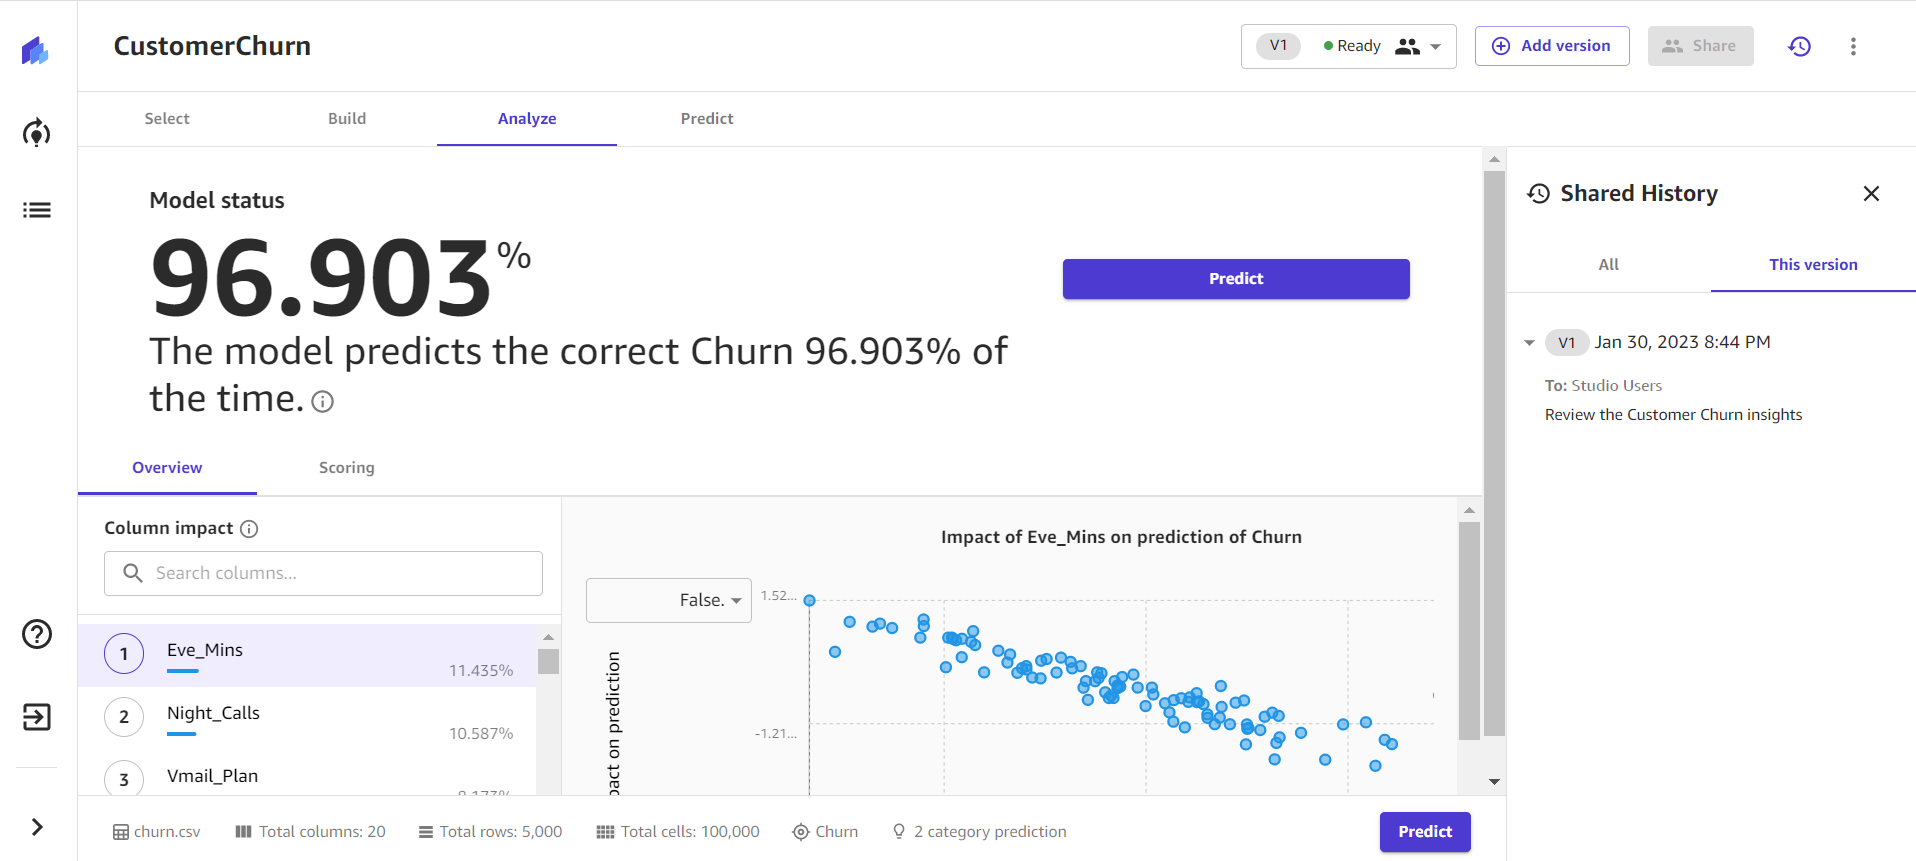Click the large Predict button
The height and width of the screenshot is (861, 1916).
(x=1235, y=279)
